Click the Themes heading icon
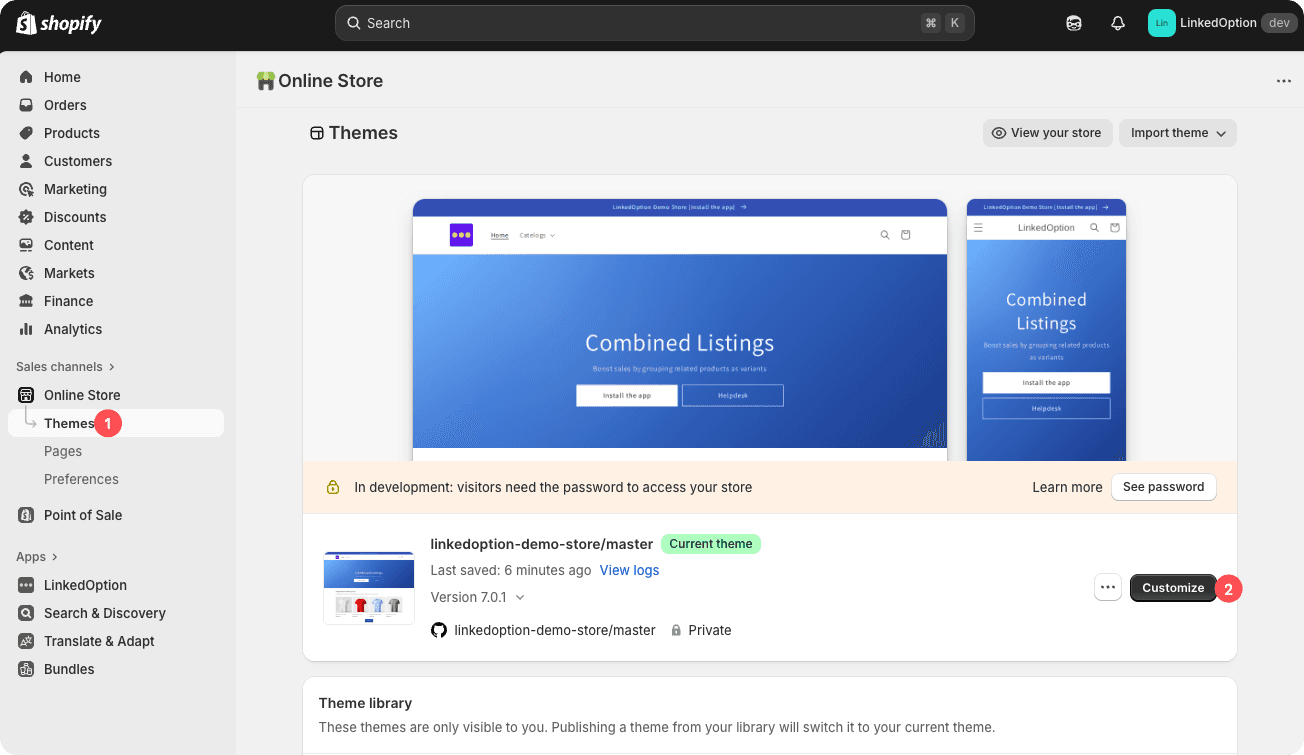1304x755 pixels. point(317,133)
